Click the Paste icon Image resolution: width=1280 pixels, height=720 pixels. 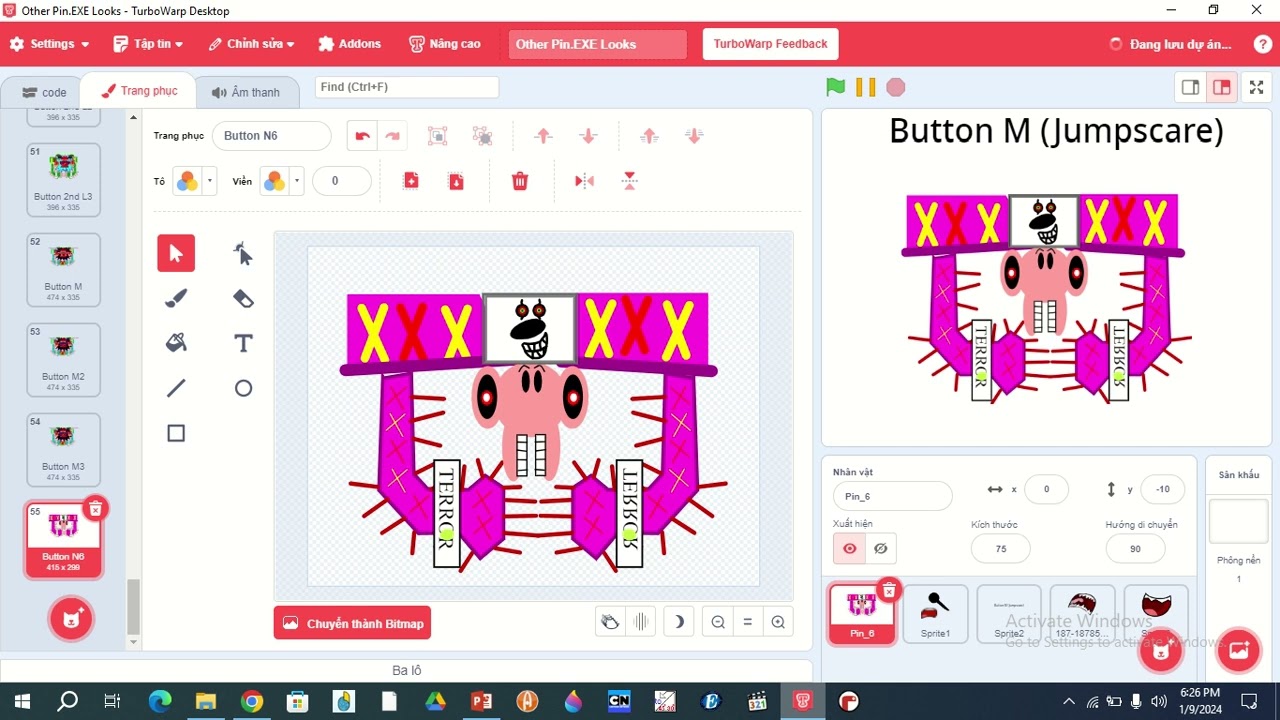tap(456, 181)
